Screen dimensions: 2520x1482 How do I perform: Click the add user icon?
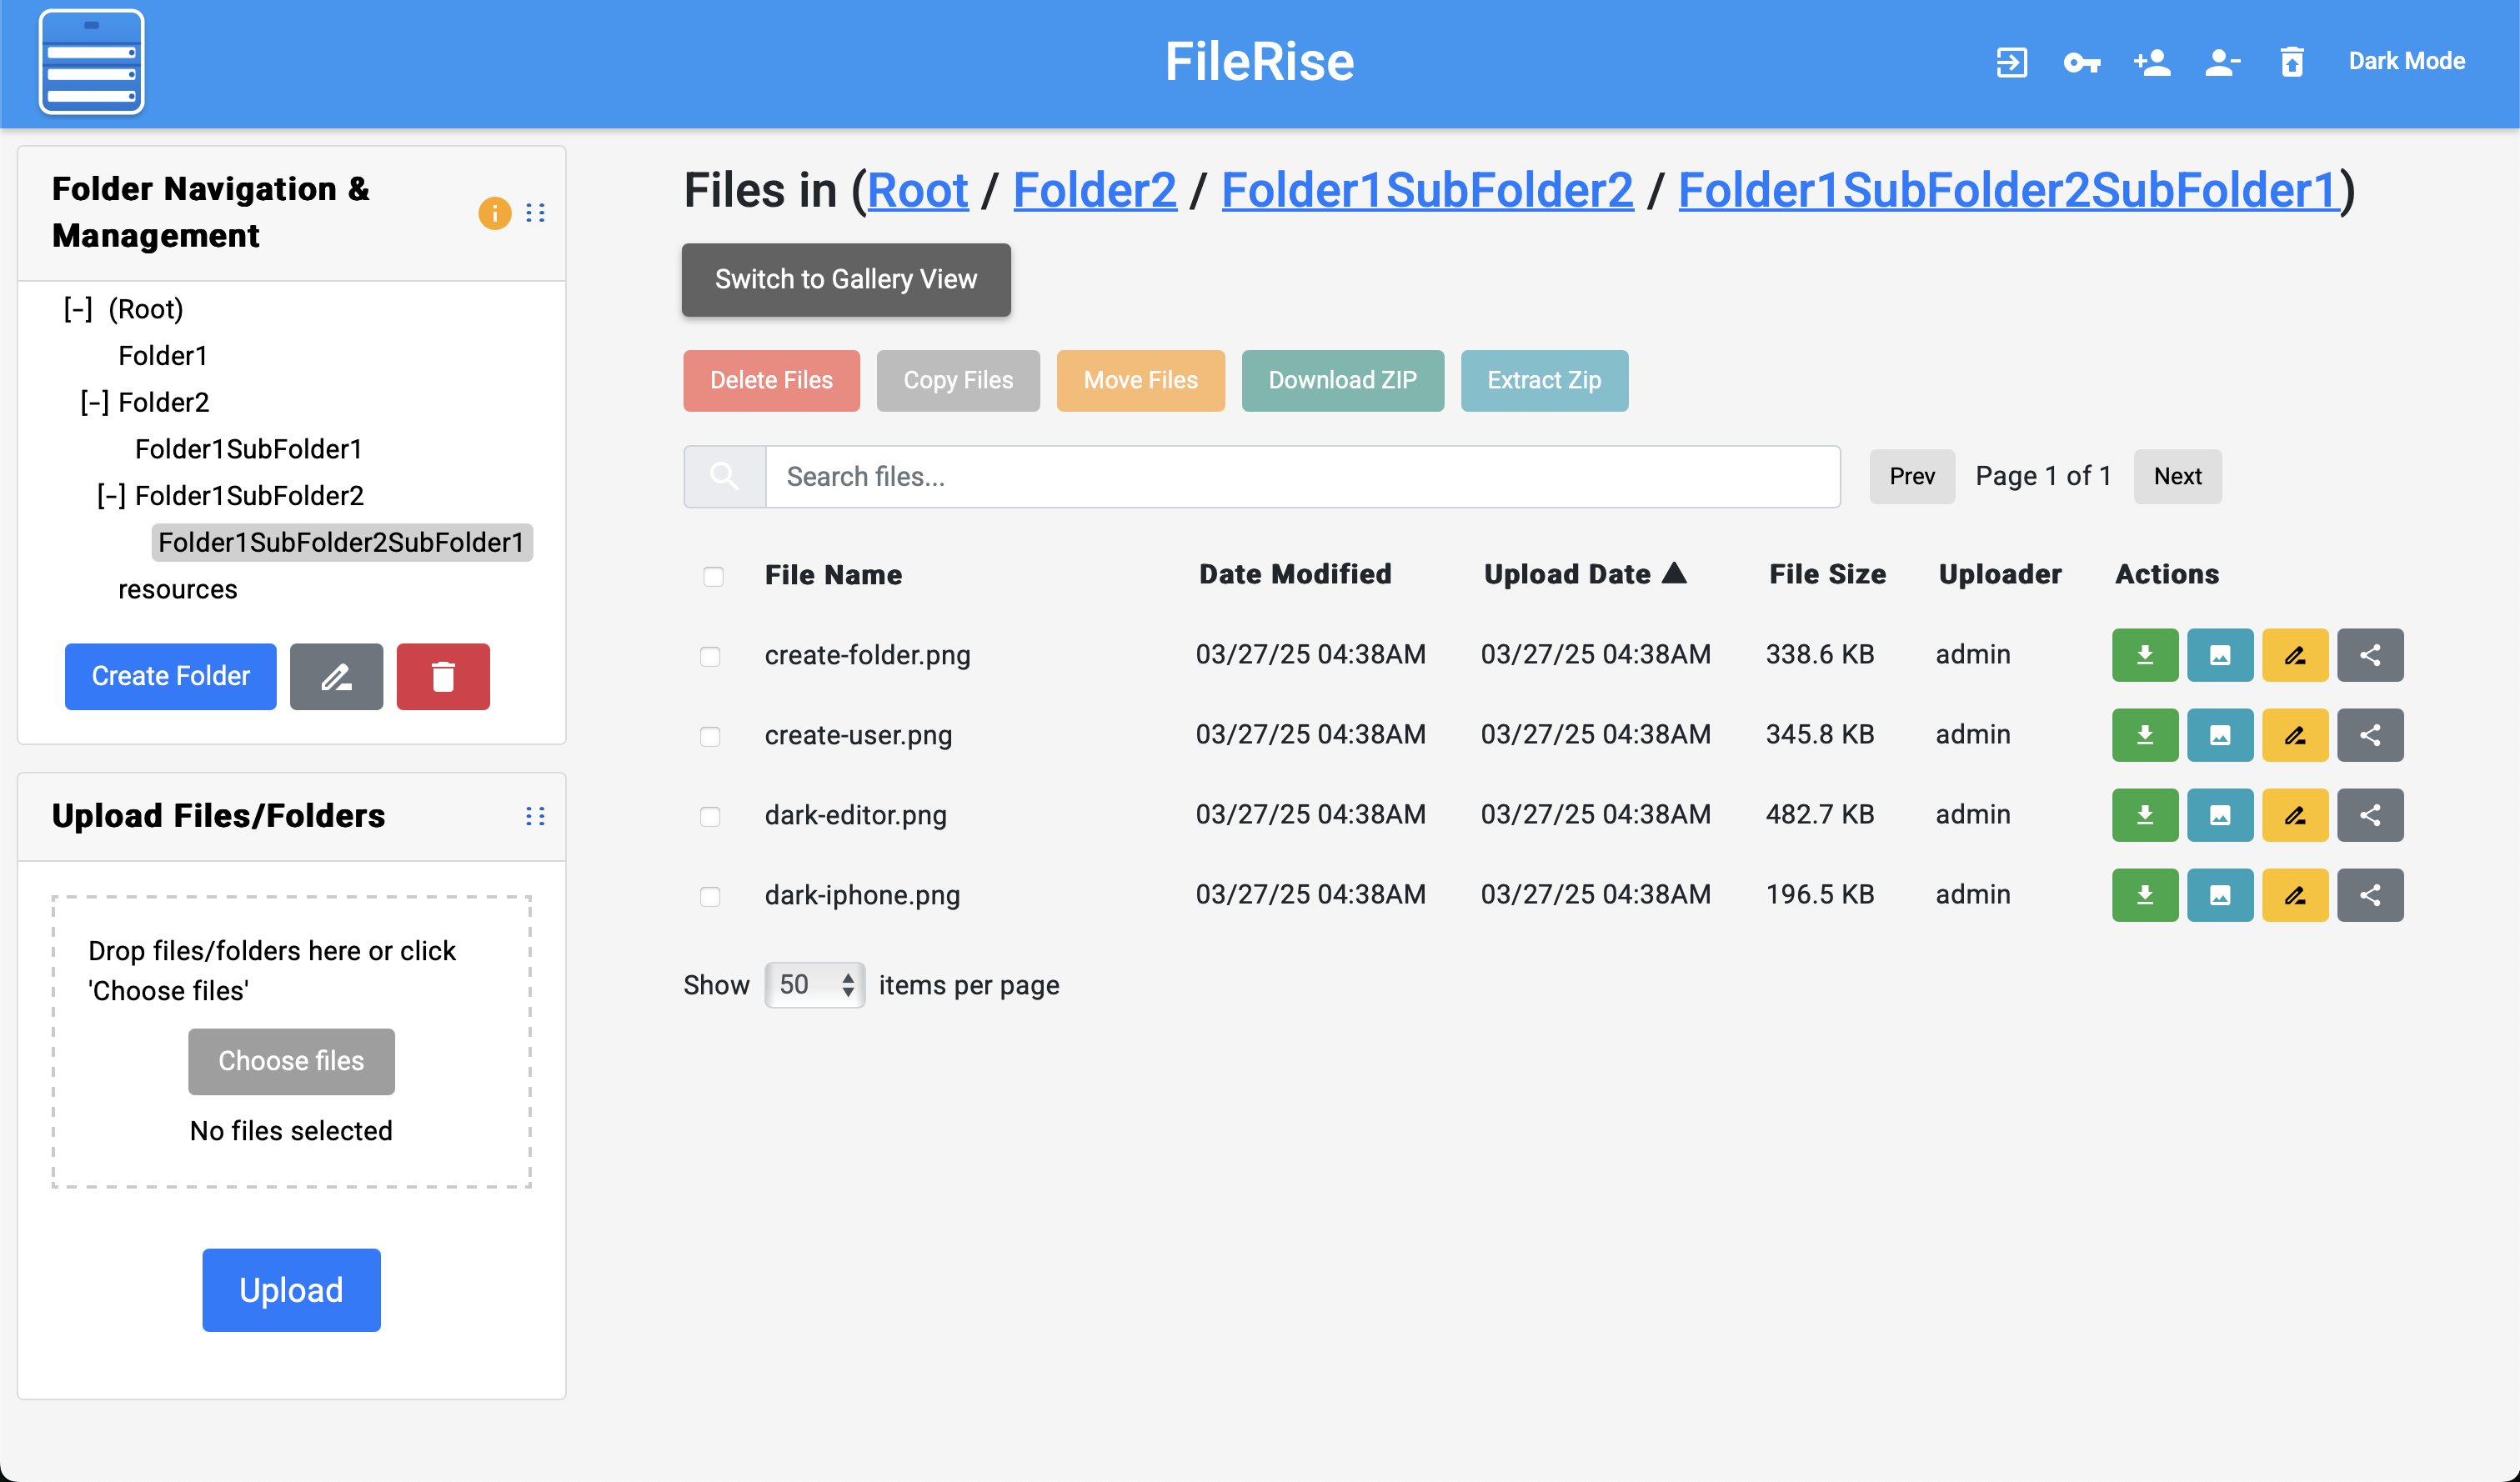coord(2152,62)
